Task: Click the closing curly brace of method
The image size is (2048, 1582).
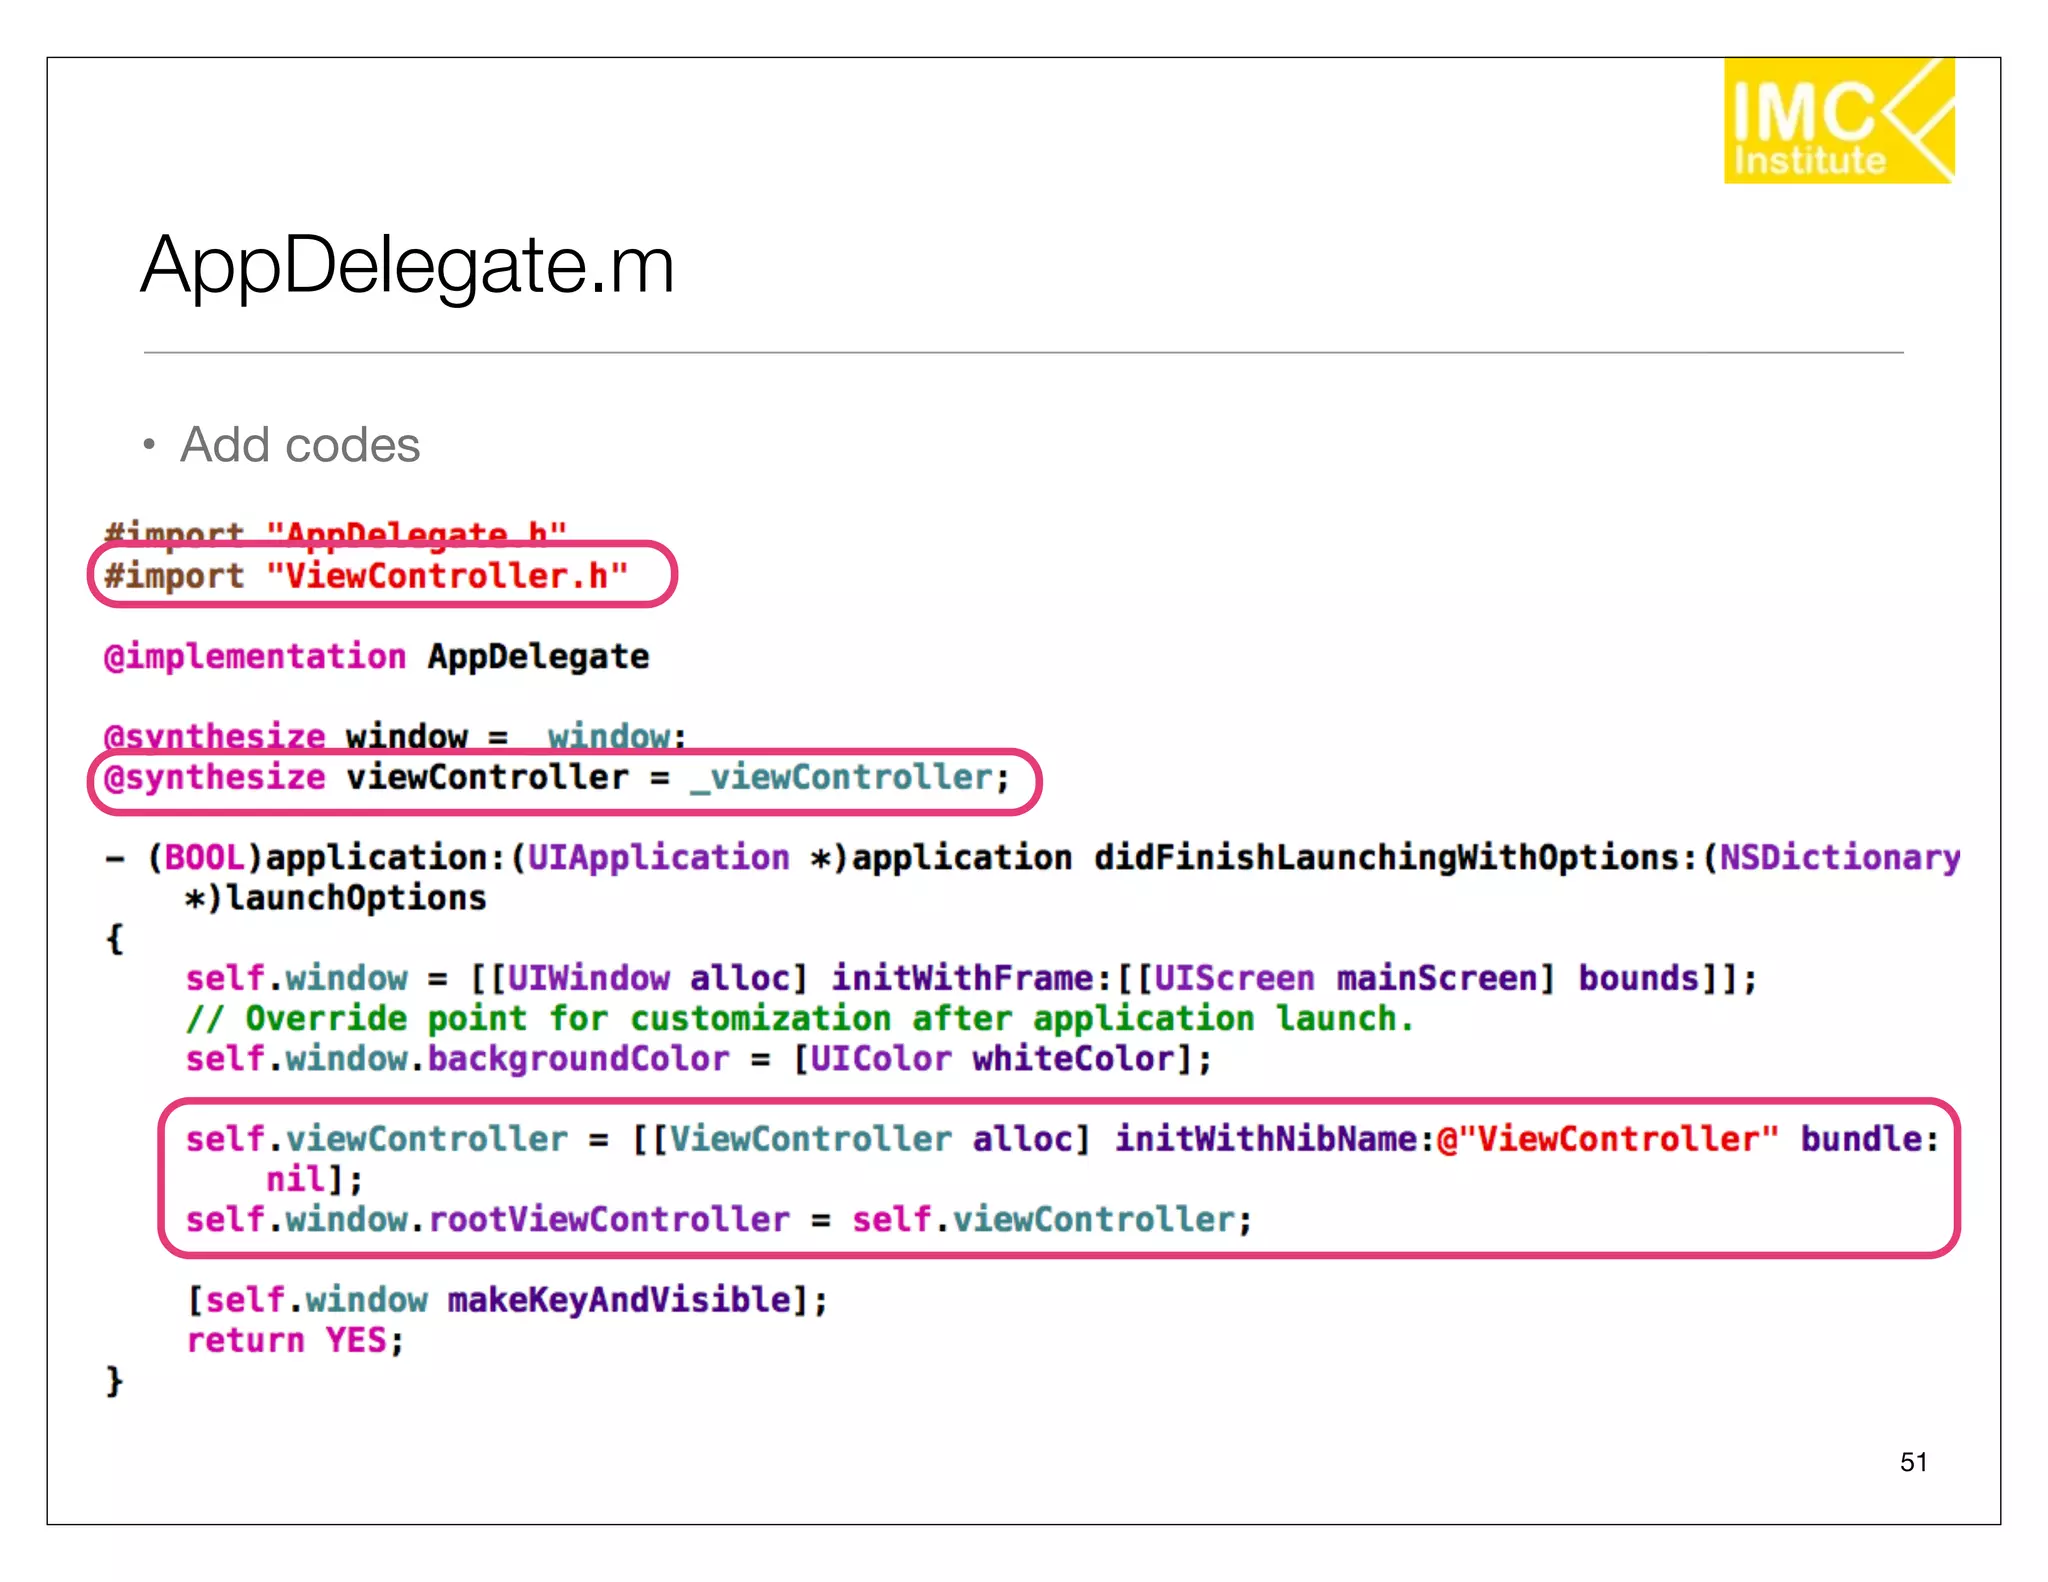Action: (x=114, y=1381)
